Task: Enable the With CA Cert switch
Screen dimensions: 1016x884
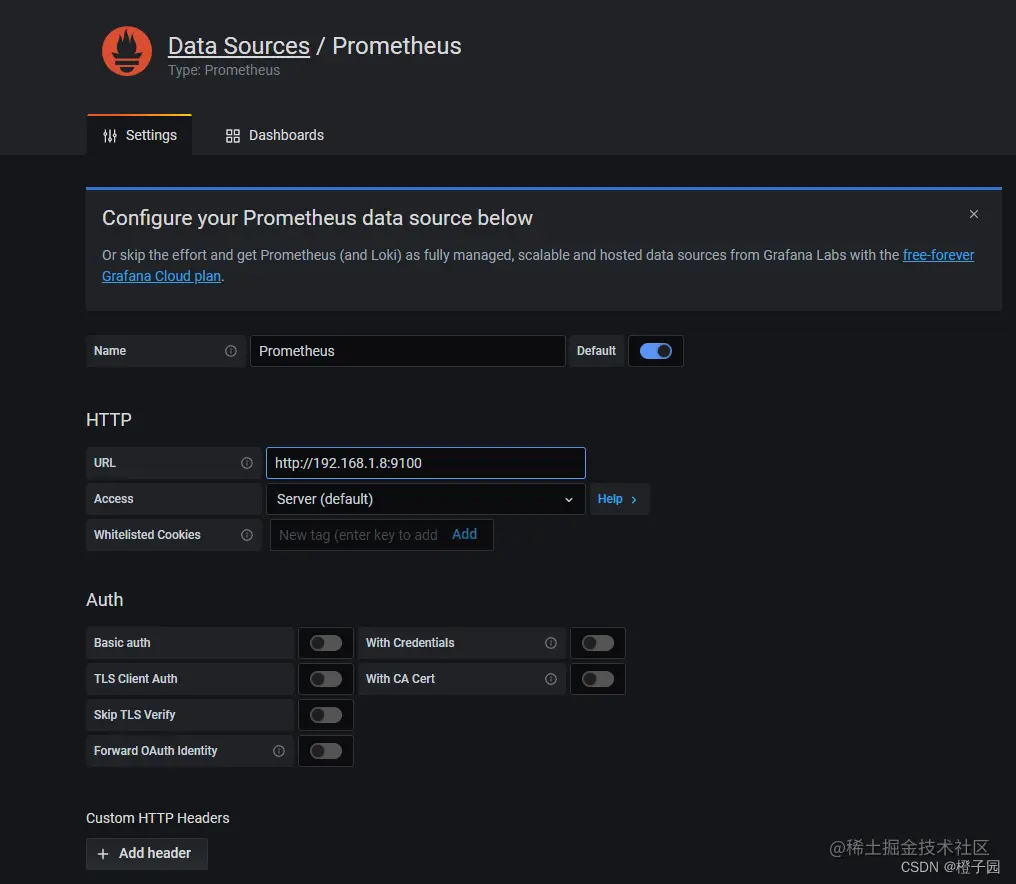Action: (597, 679)
